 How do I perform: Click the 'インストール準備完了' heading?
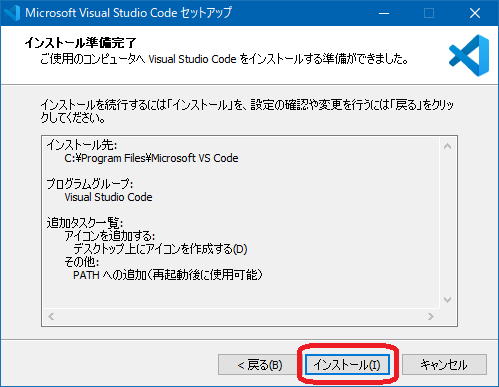tap(80, 43)
